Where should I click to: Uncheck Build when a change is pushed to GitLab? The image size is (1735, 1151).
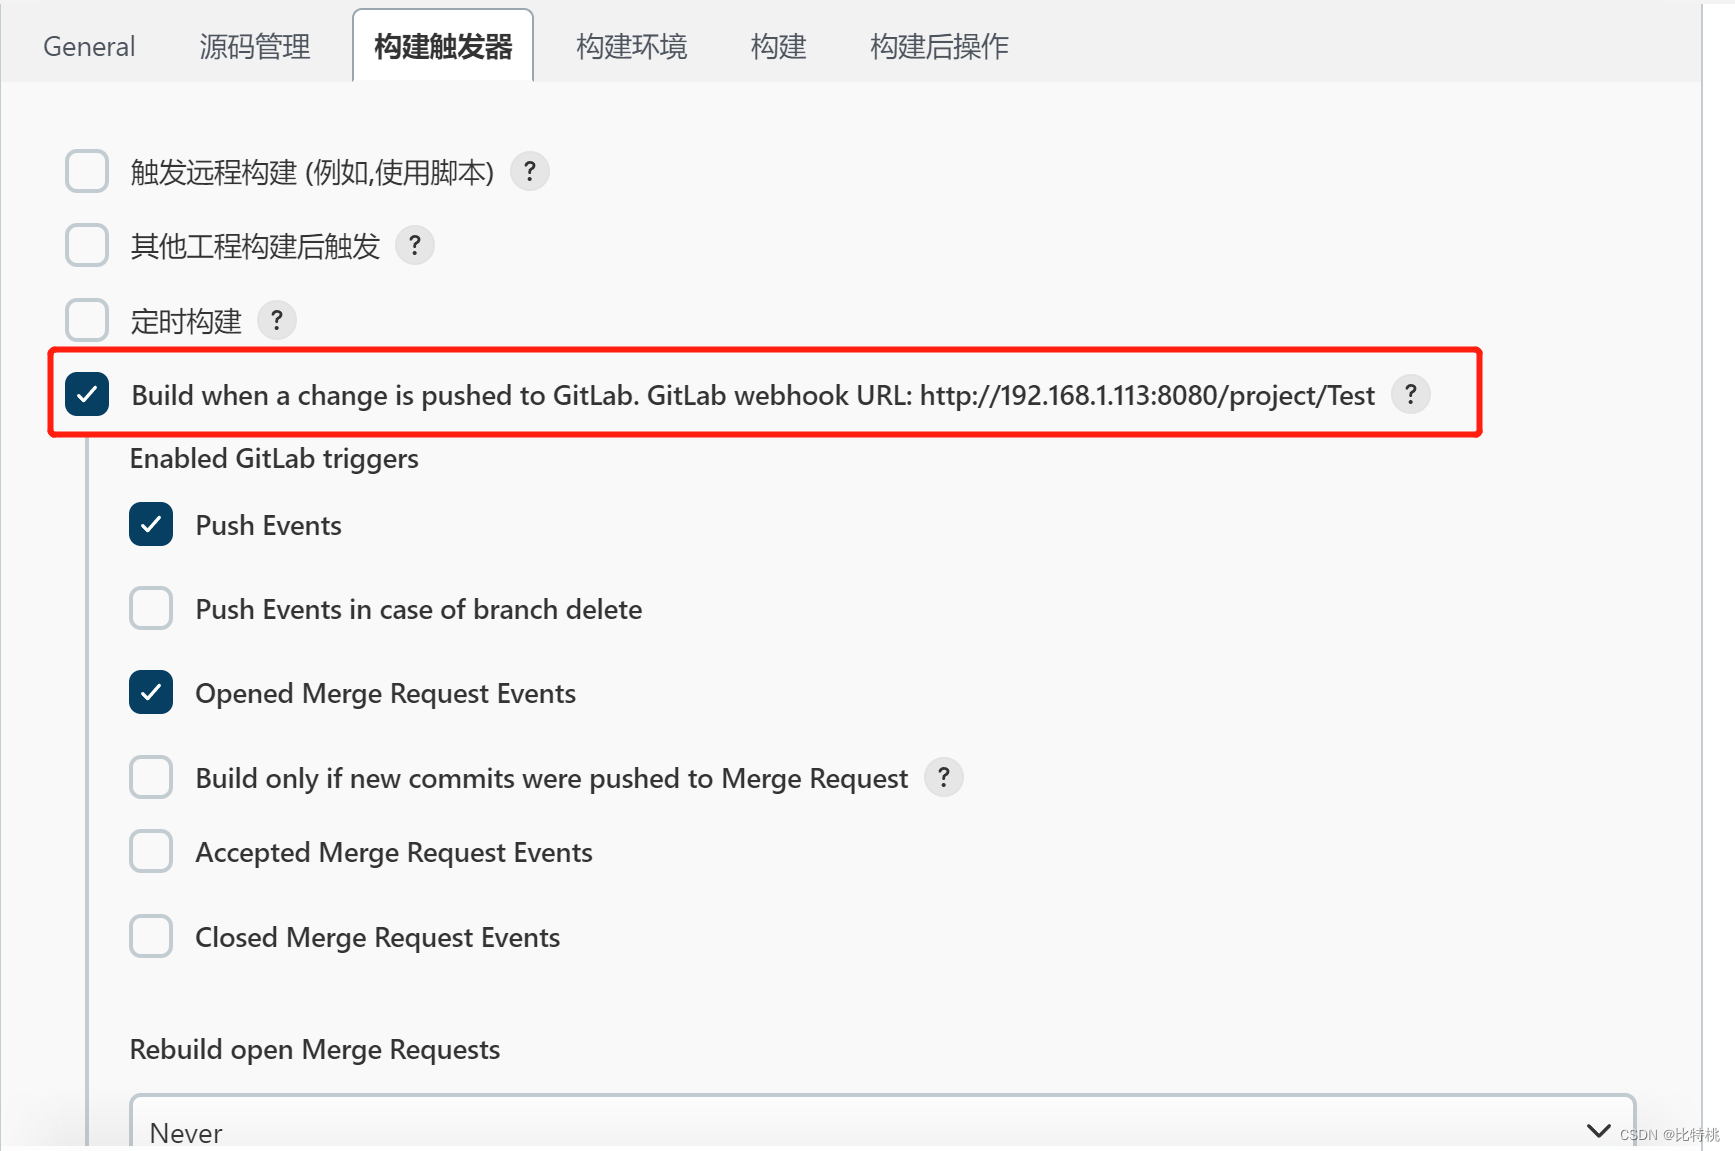pos(87,394)
